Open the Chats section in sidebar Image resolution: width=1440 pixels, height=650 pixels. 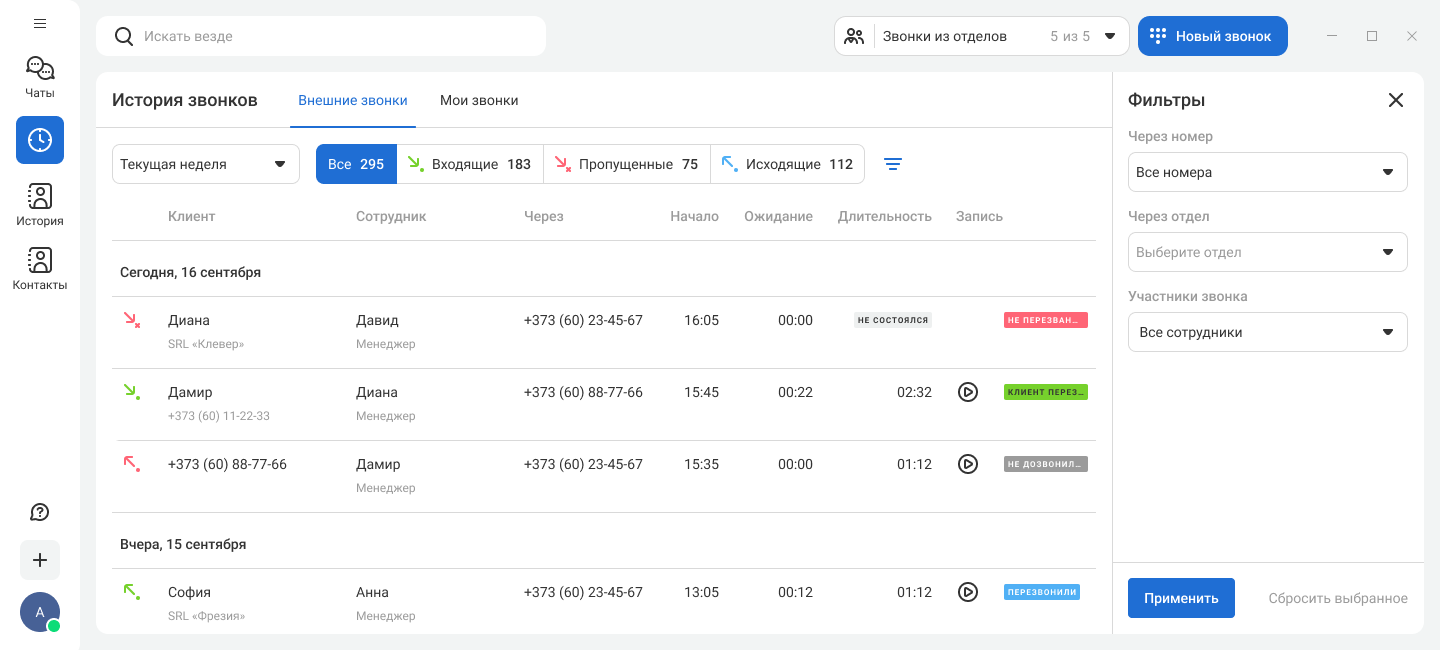(40, 77)
